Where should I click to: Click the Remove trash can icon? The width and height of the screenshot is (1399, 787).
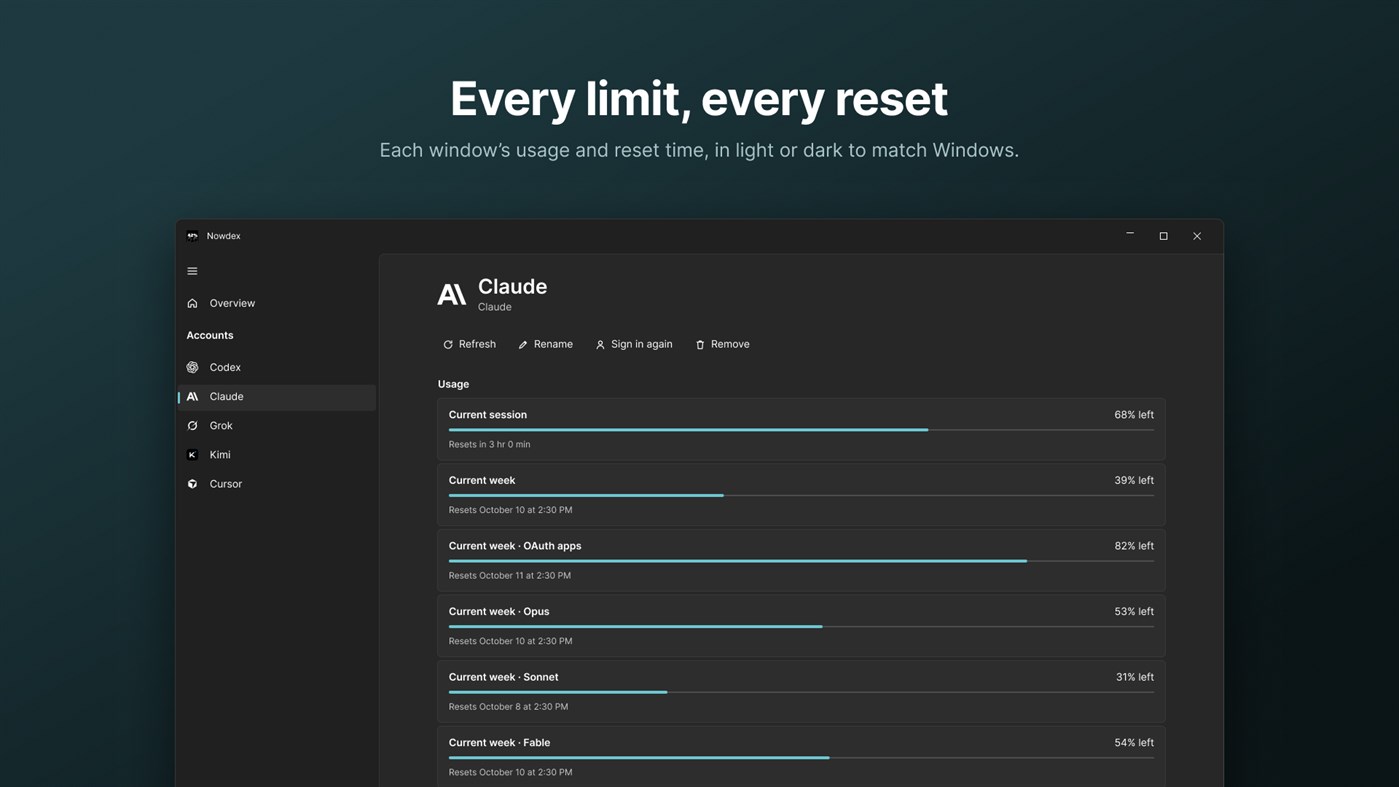[x=700, y=345]
